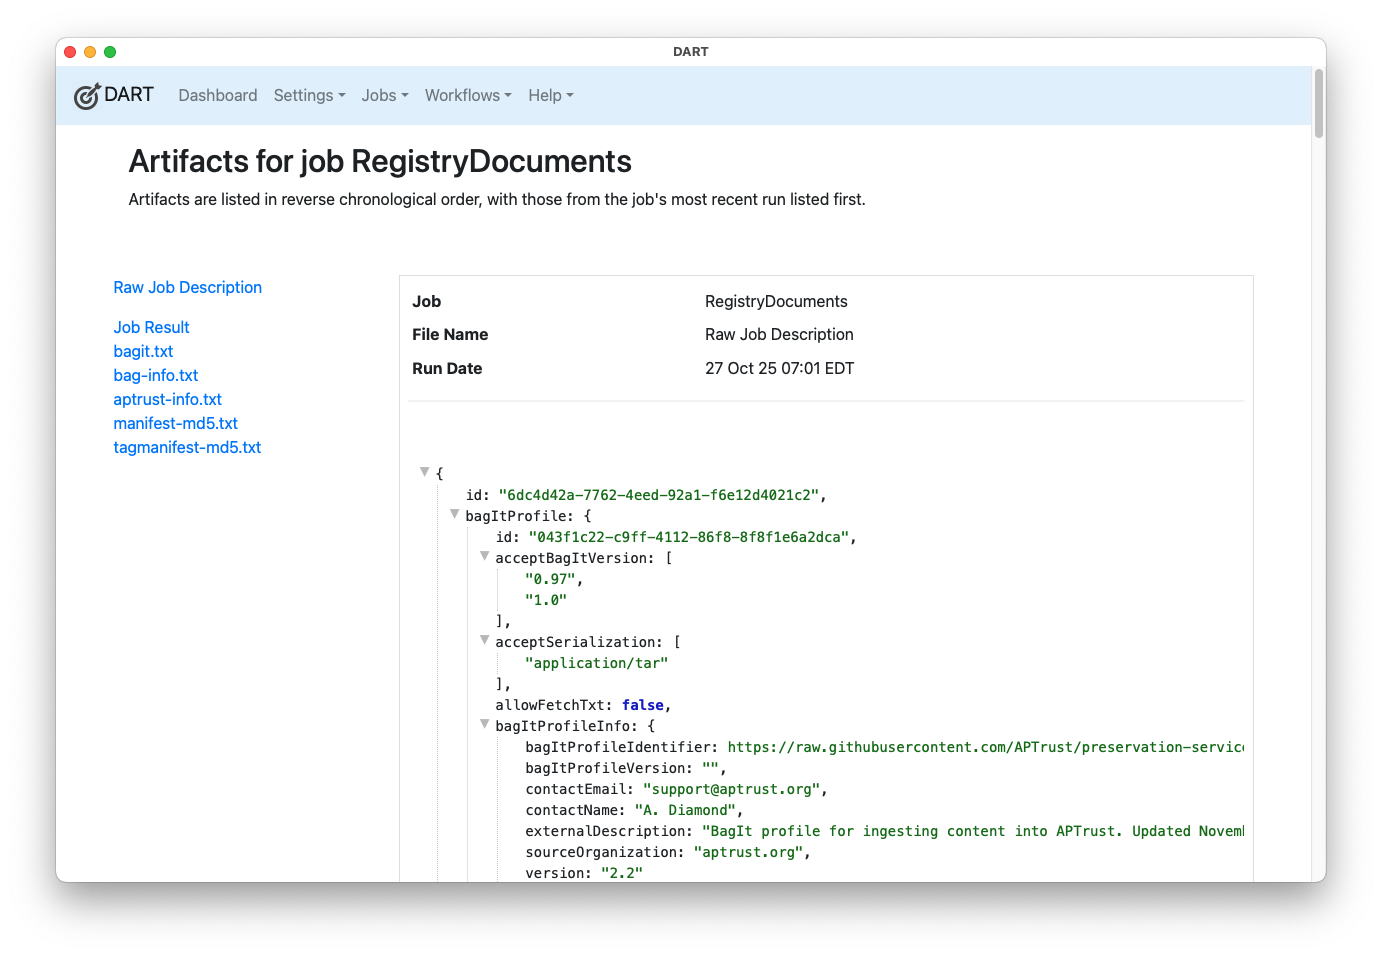The image size is (1382, 956).
Task: View the tagmanifest-md5.txt artifact
Action: 187,448
